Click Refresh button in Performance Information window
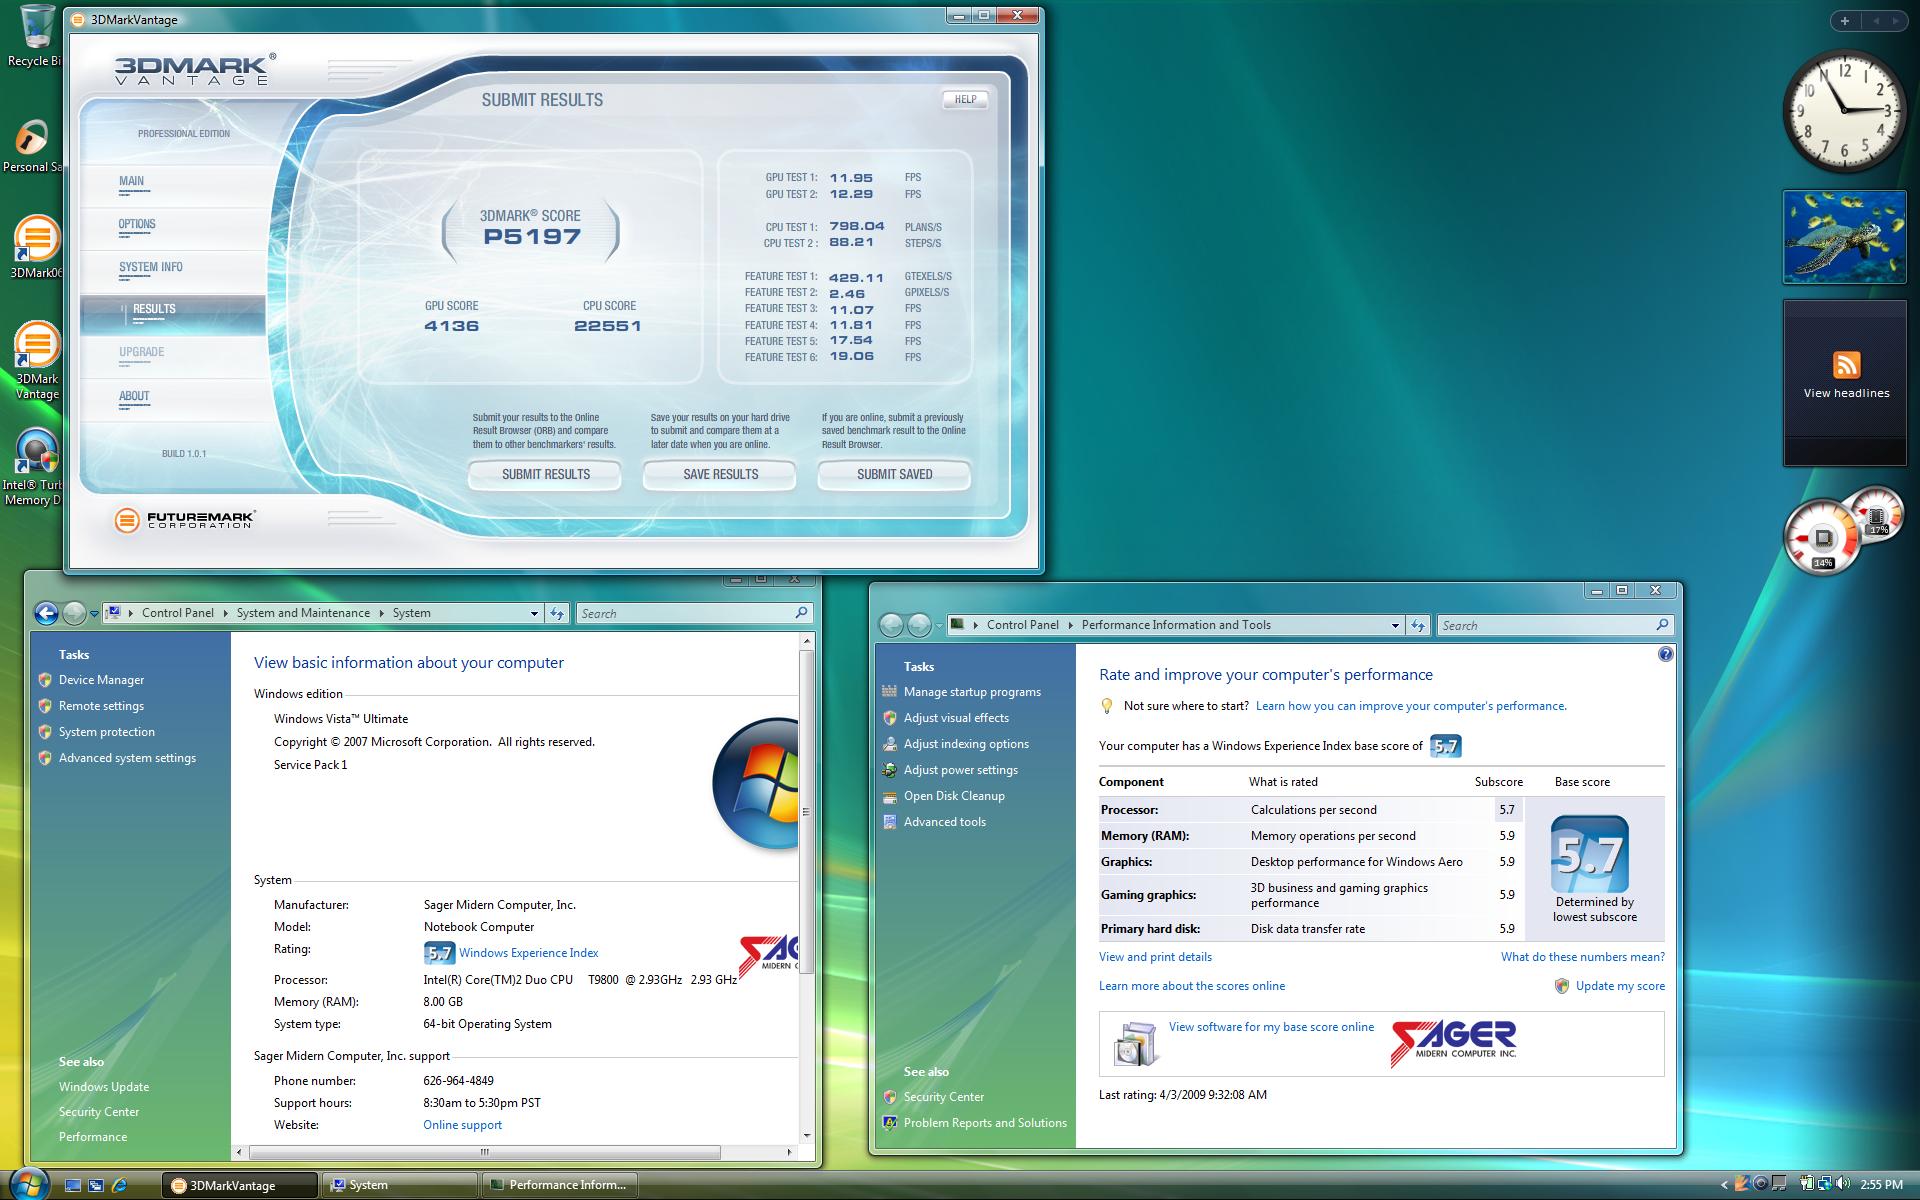The image size is (1920, 1200). [1418, 625]
